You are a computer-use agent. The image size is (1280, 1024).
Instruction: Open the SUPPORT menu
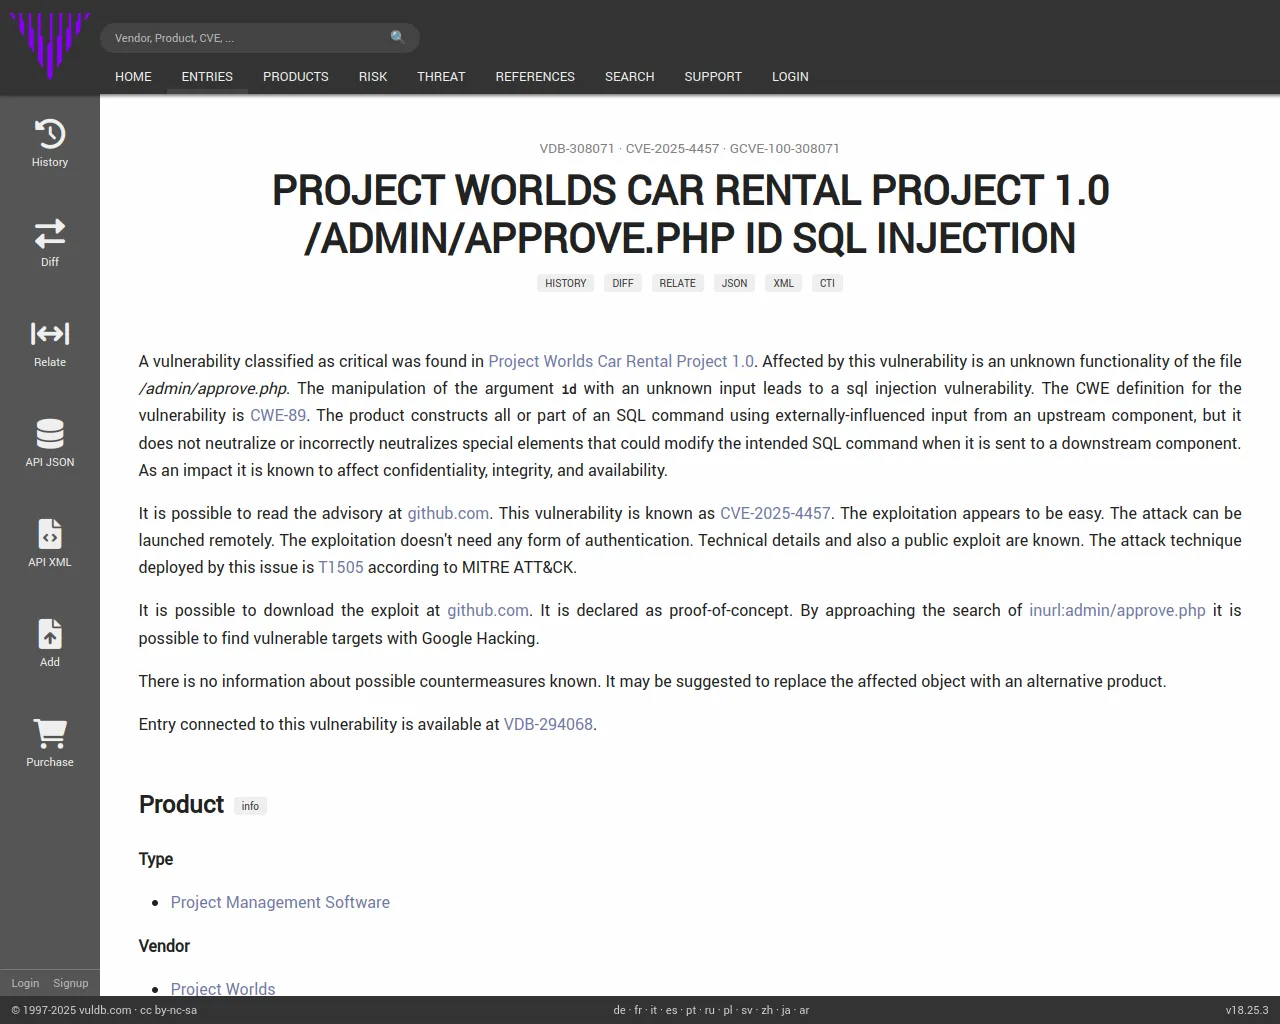(713, 76)
